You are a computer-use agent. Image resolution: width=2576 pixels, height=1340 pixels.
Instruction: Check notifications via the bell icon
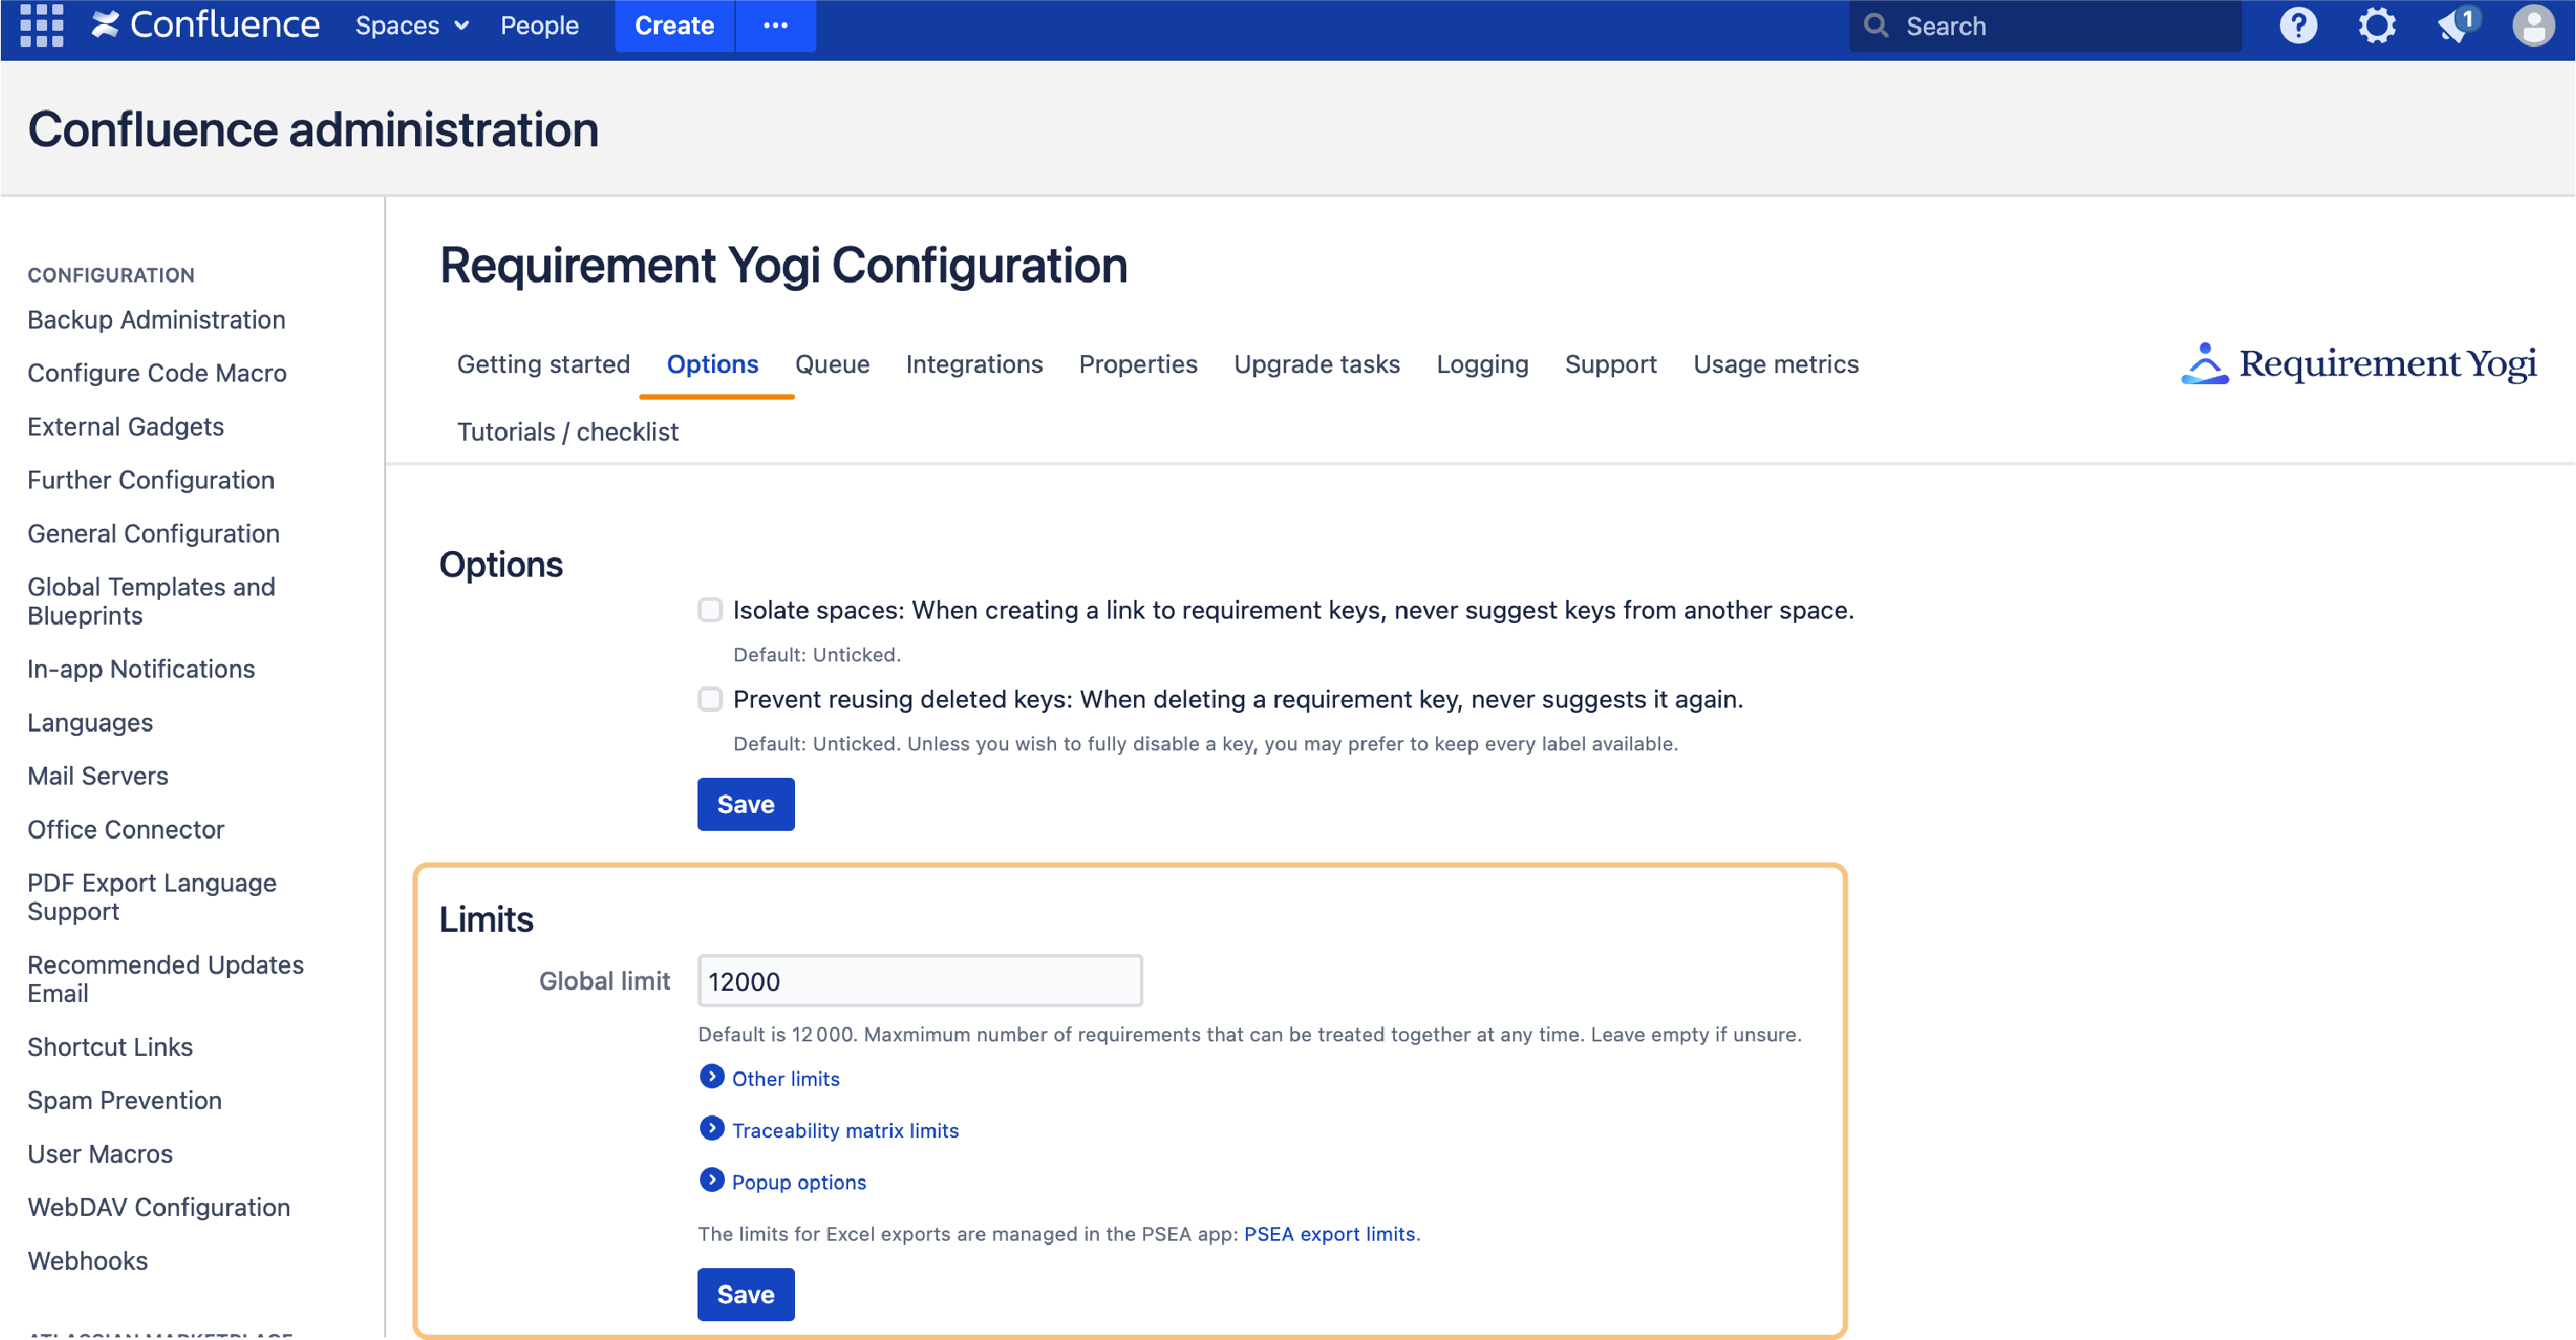(2455, 25)
